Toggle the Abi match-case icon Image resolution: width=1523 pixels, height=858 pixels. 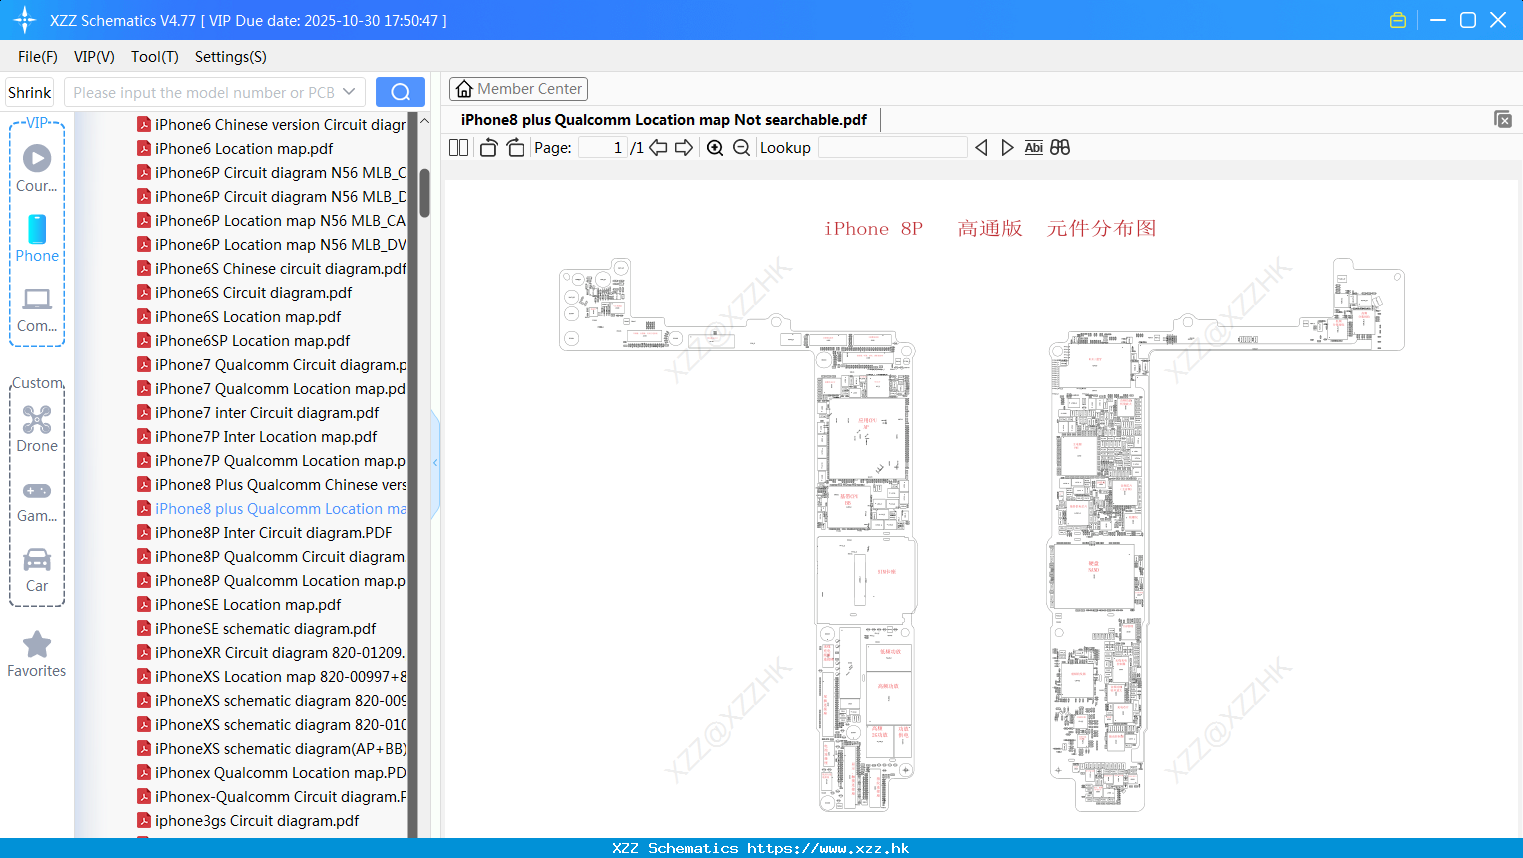click(x=1034, y=148)
